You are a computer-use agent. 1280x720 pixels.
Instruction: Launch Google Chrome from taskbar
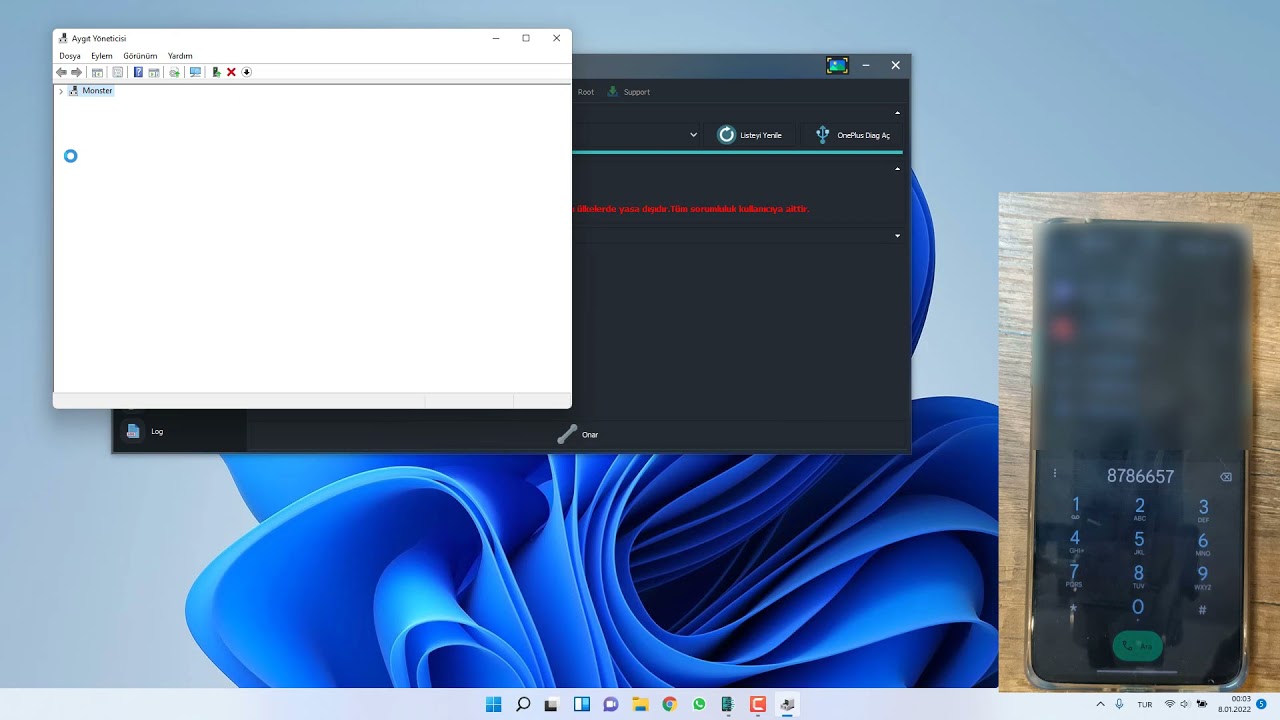point(669,704)
